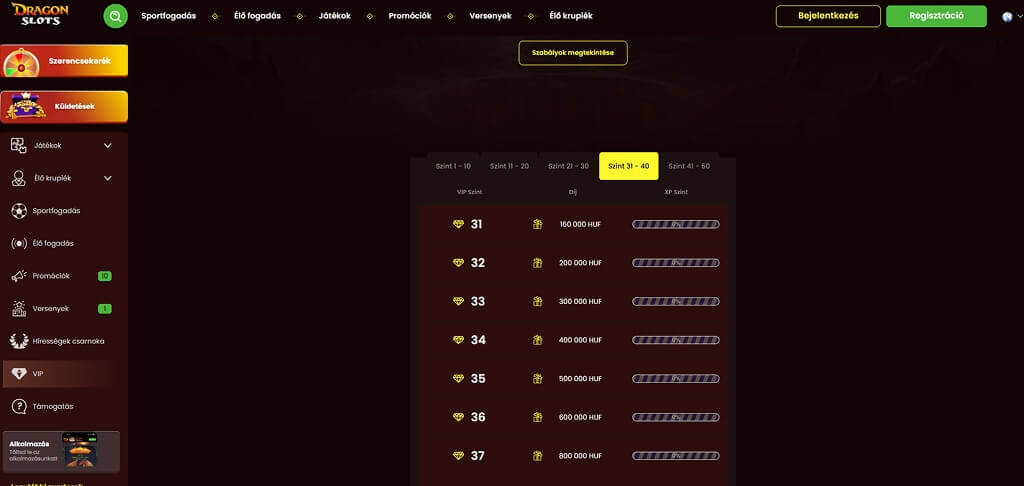The image size is (1024, 486).
Task: Open Játékok in top navigation
Action: tap(334, 16)
